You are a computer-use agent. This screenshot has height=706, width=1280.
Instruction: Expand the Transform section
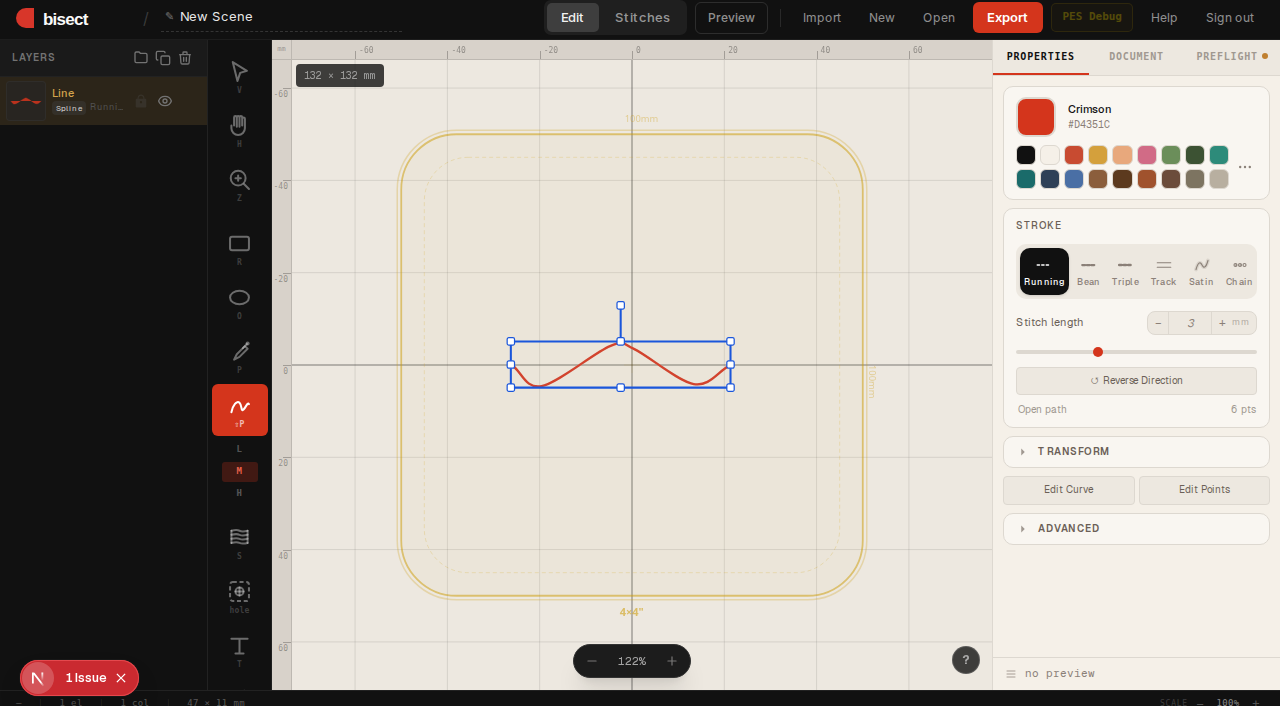pos(1136,452)
